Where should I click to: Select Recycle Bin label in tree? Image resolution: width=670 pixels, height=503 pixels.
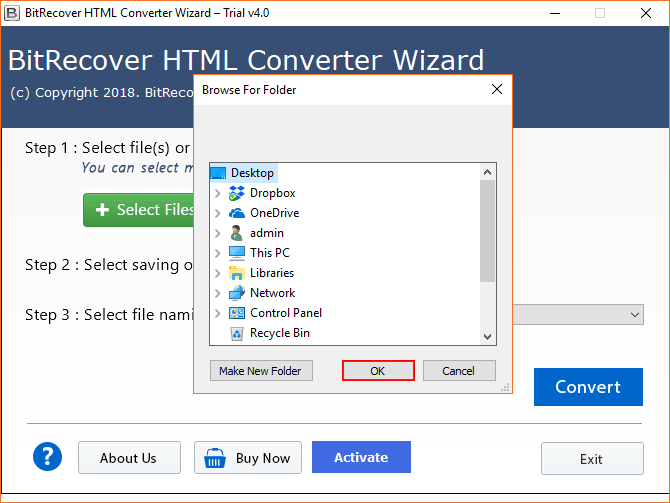(x=280, y=333)
